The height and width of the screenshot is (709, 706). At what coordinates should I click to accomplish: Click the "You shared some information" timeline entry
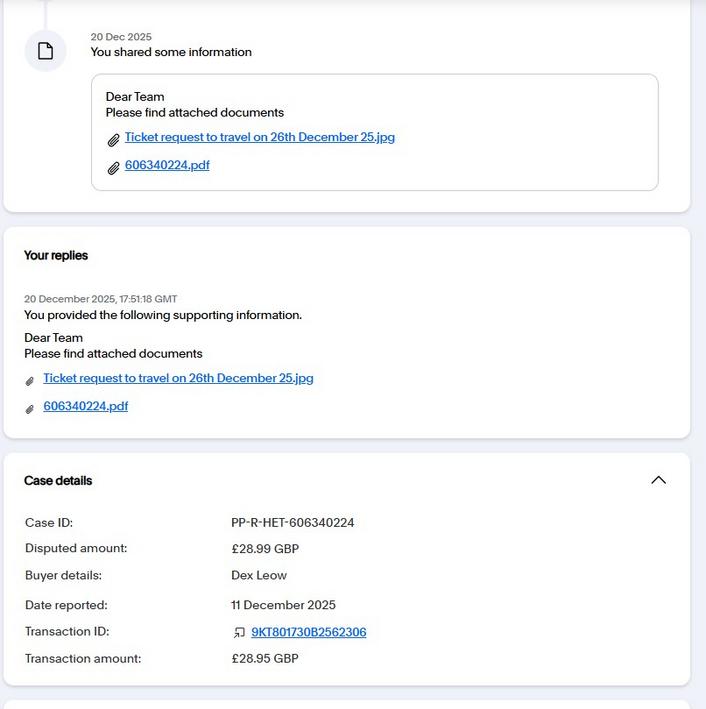click(171, 52)
